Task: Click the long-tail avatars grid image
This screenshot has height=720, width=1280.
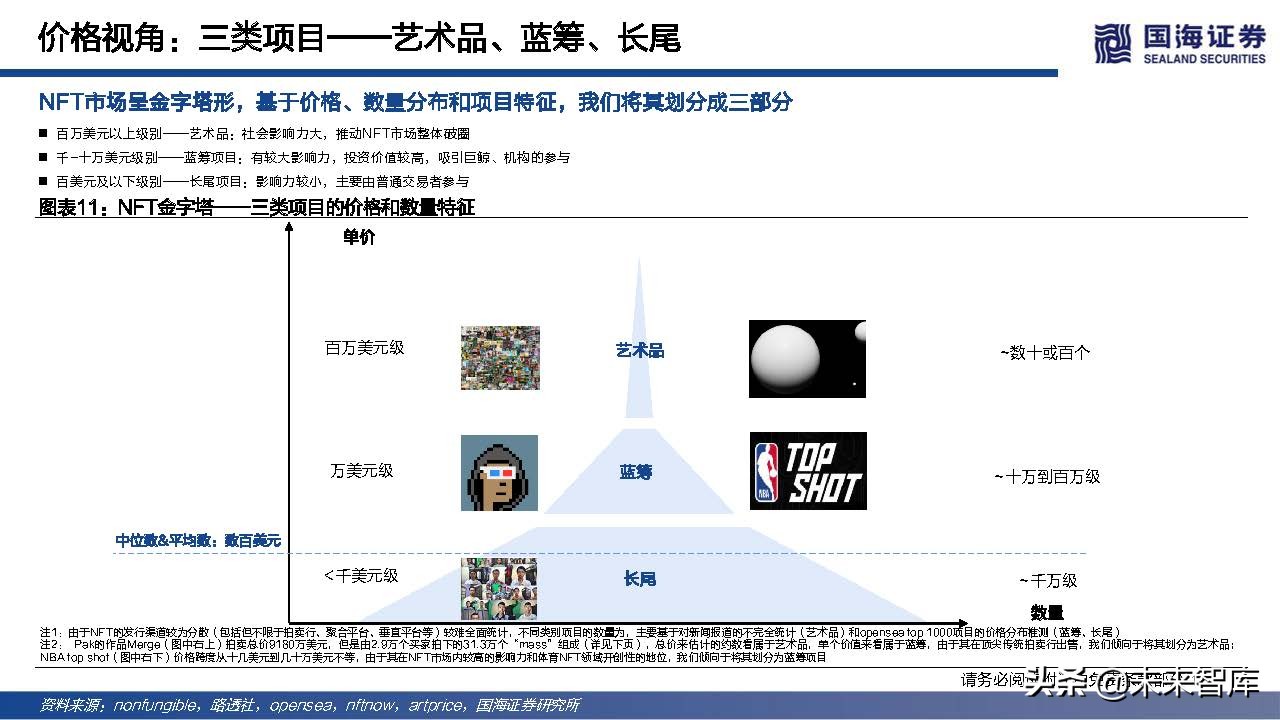Action: [x=499, y=587]
